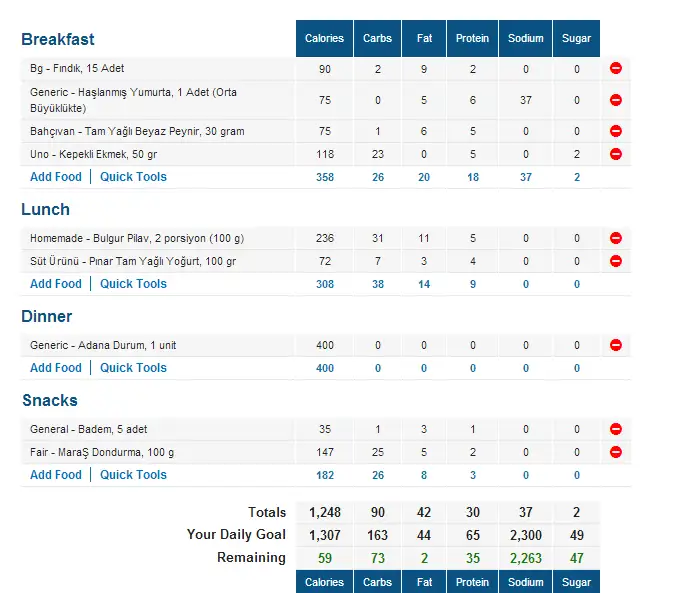This screenshot has height=593, width=684.
Task: Open Quick Tools under Dinner
Action: (x=133, y=368)
